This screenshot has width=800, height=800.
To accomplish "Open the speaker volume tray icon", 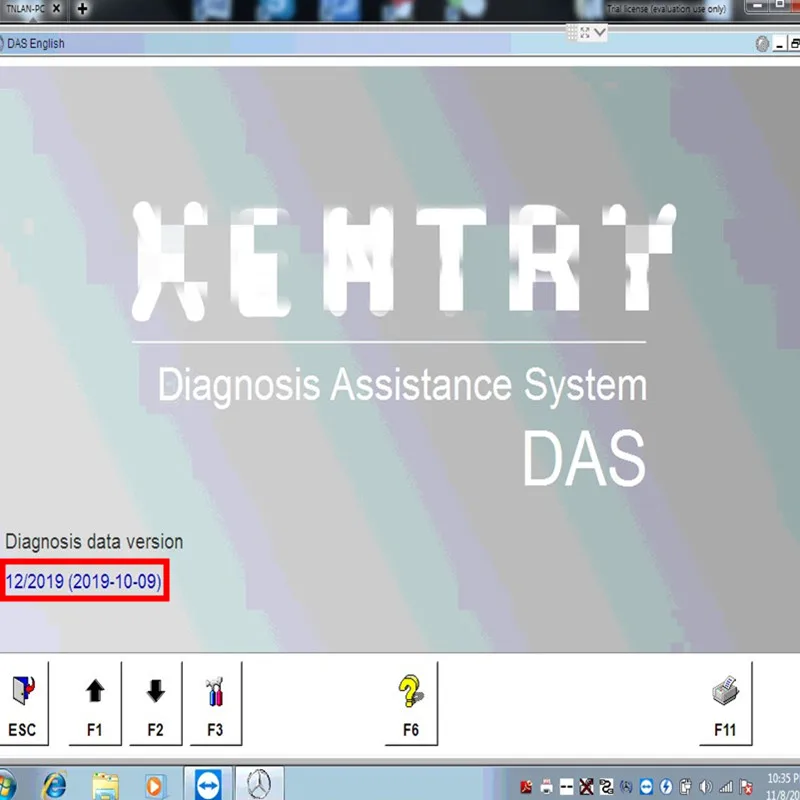I will [706, 787].
